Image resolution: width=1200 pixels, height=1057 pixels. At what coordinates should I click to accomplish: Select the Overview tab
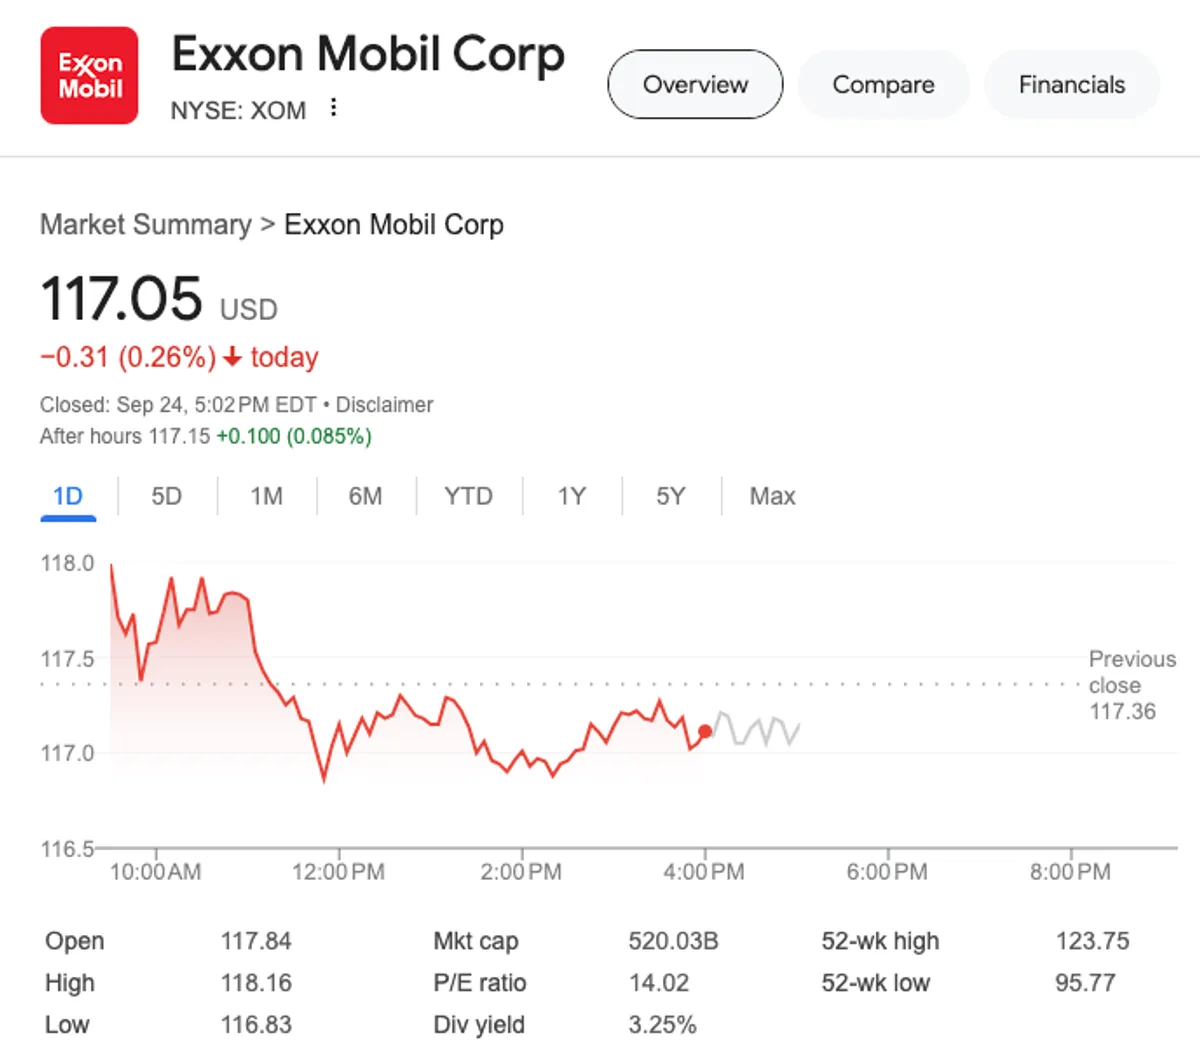tap(695, 85)
